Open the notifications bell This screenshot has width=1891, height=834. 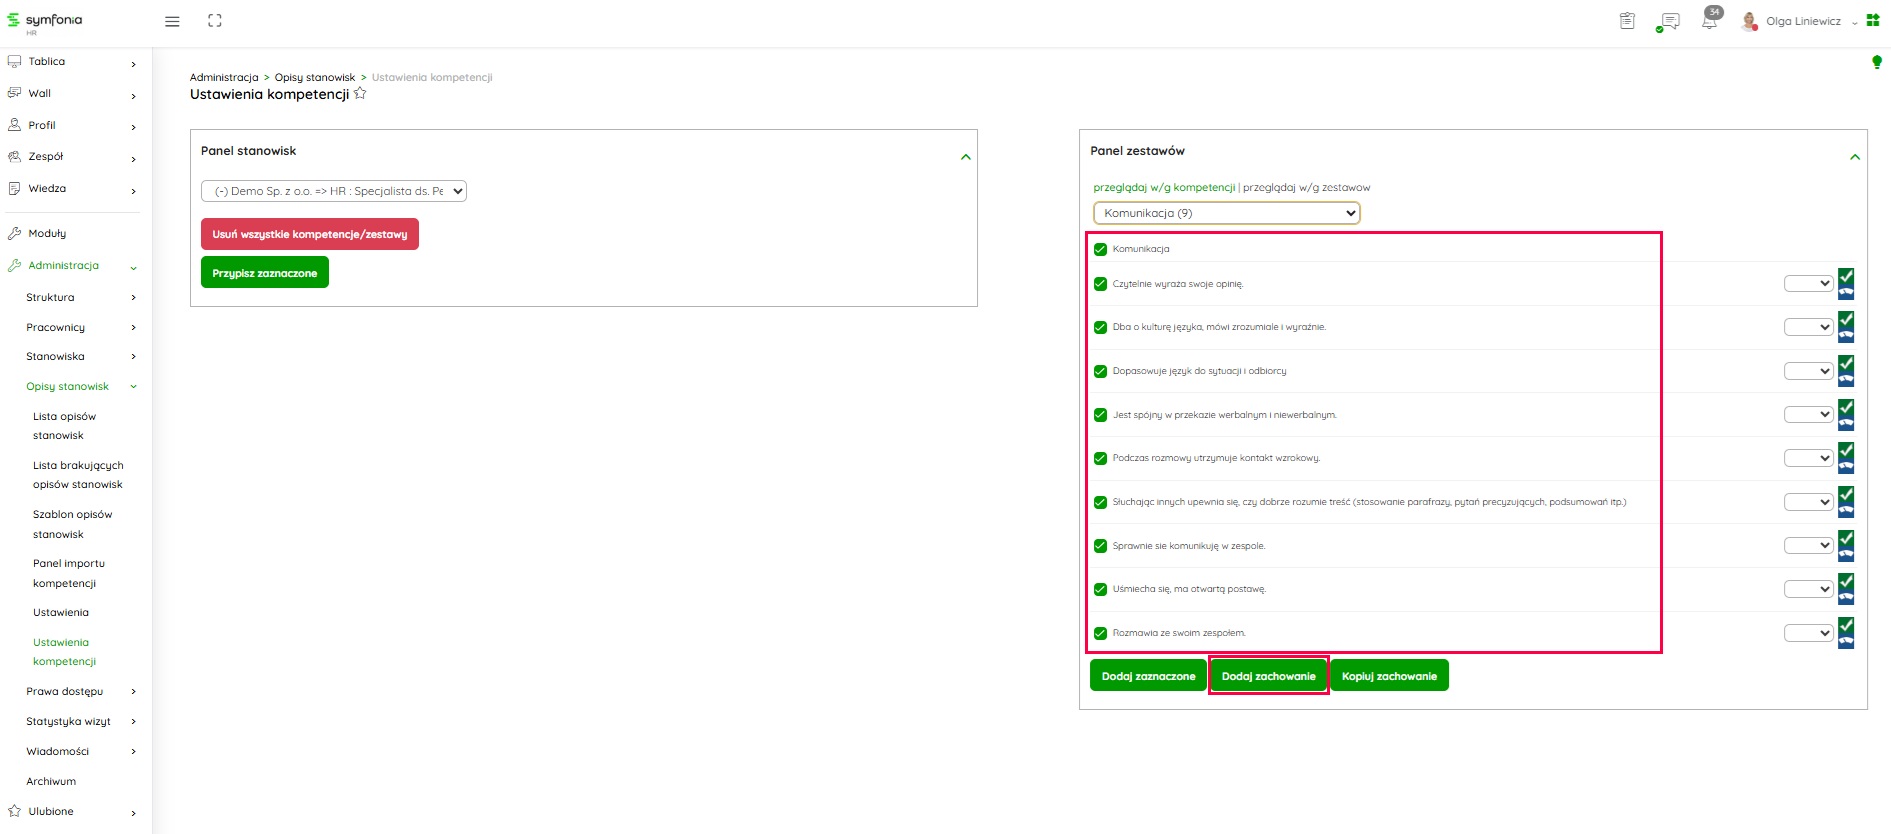pos(1709,21)
